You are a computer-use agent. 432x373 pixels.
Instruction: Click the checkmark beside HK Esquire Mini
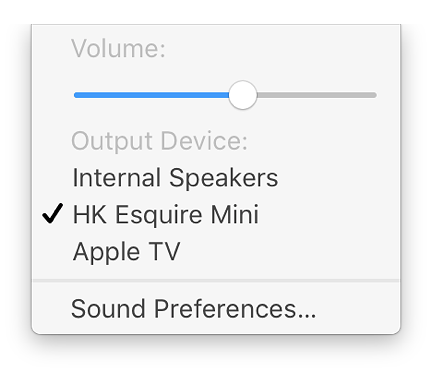click(53, 213)
